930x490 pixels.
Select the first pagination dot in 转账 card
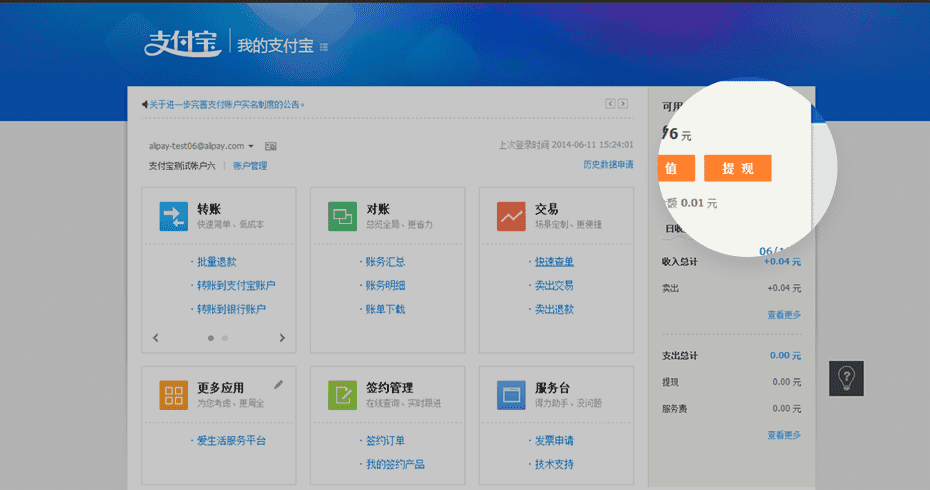[211, 338]
